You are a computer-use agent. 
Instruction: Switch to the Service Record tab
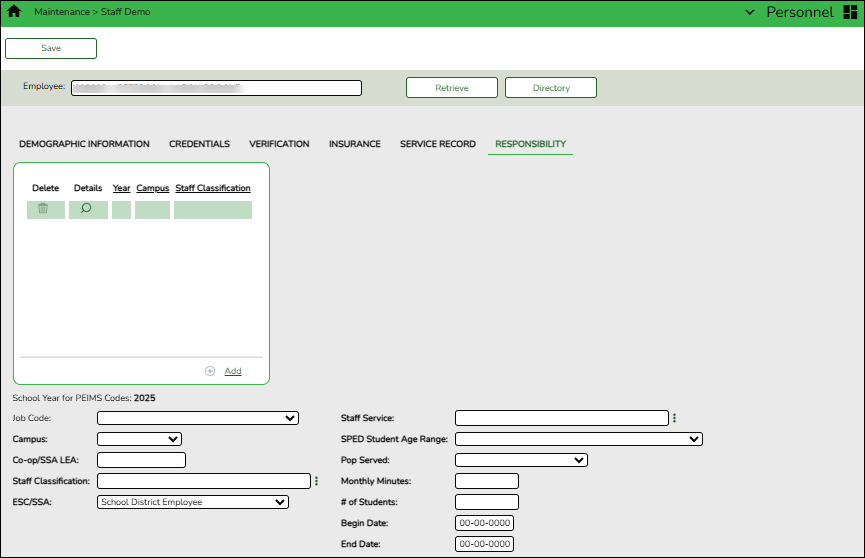[x=437, y=144]
